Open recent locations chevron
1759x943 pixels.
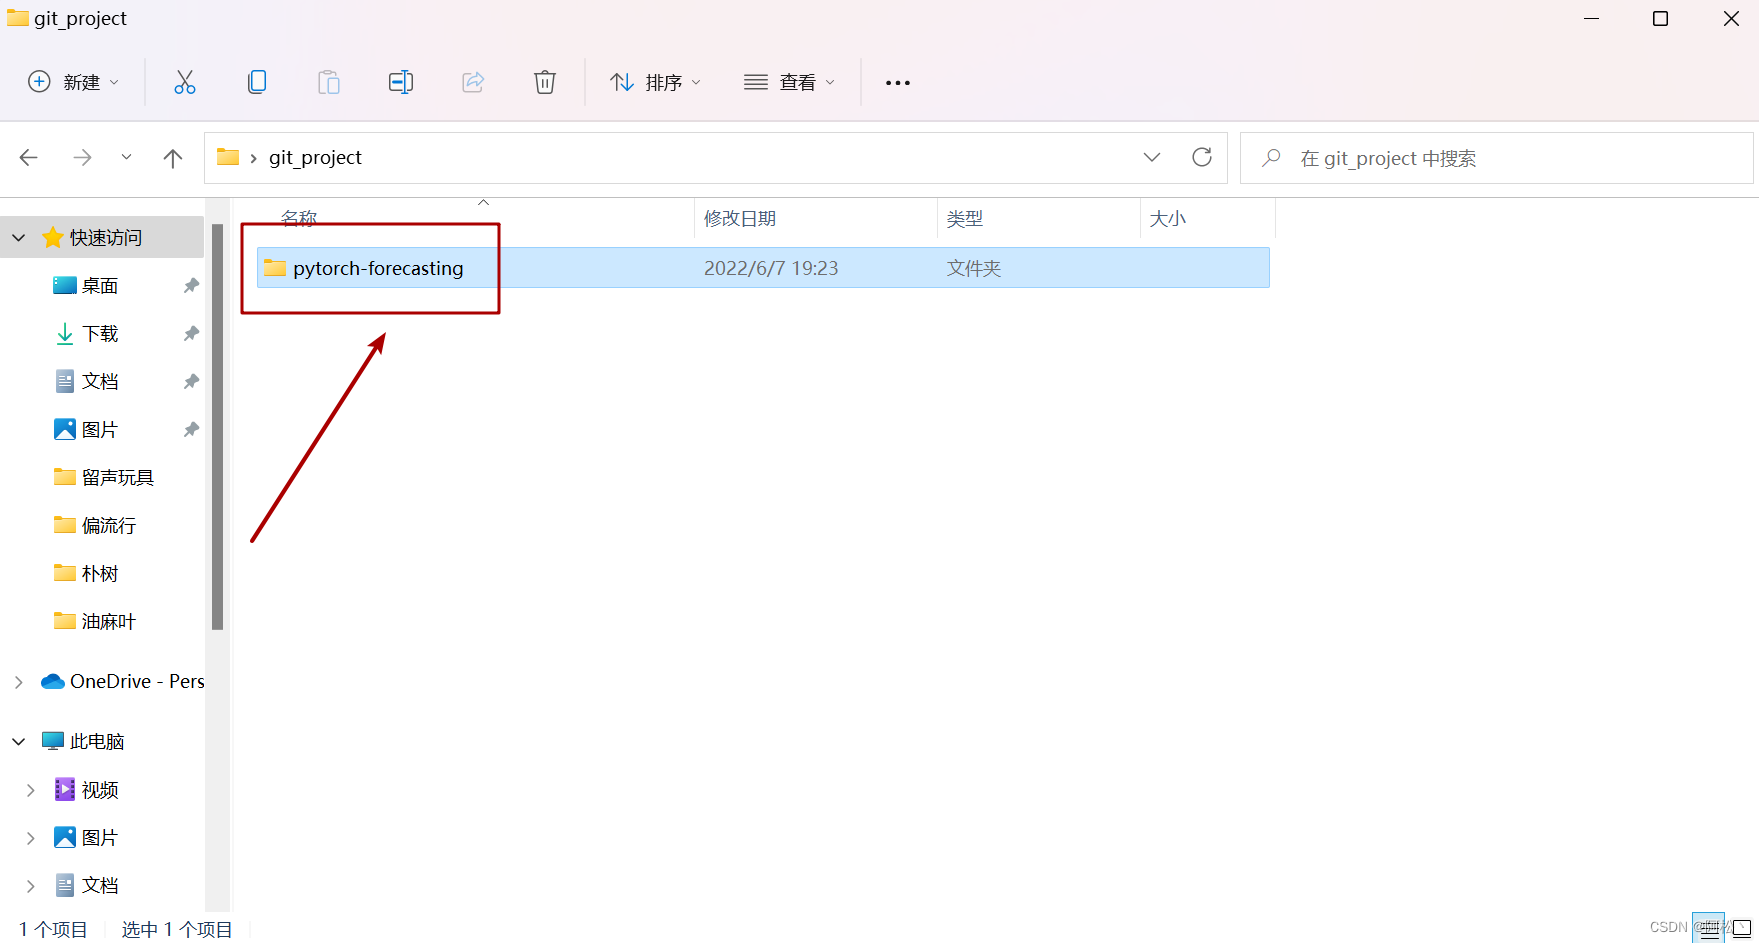pyautogui.click(x=126, y=157)
